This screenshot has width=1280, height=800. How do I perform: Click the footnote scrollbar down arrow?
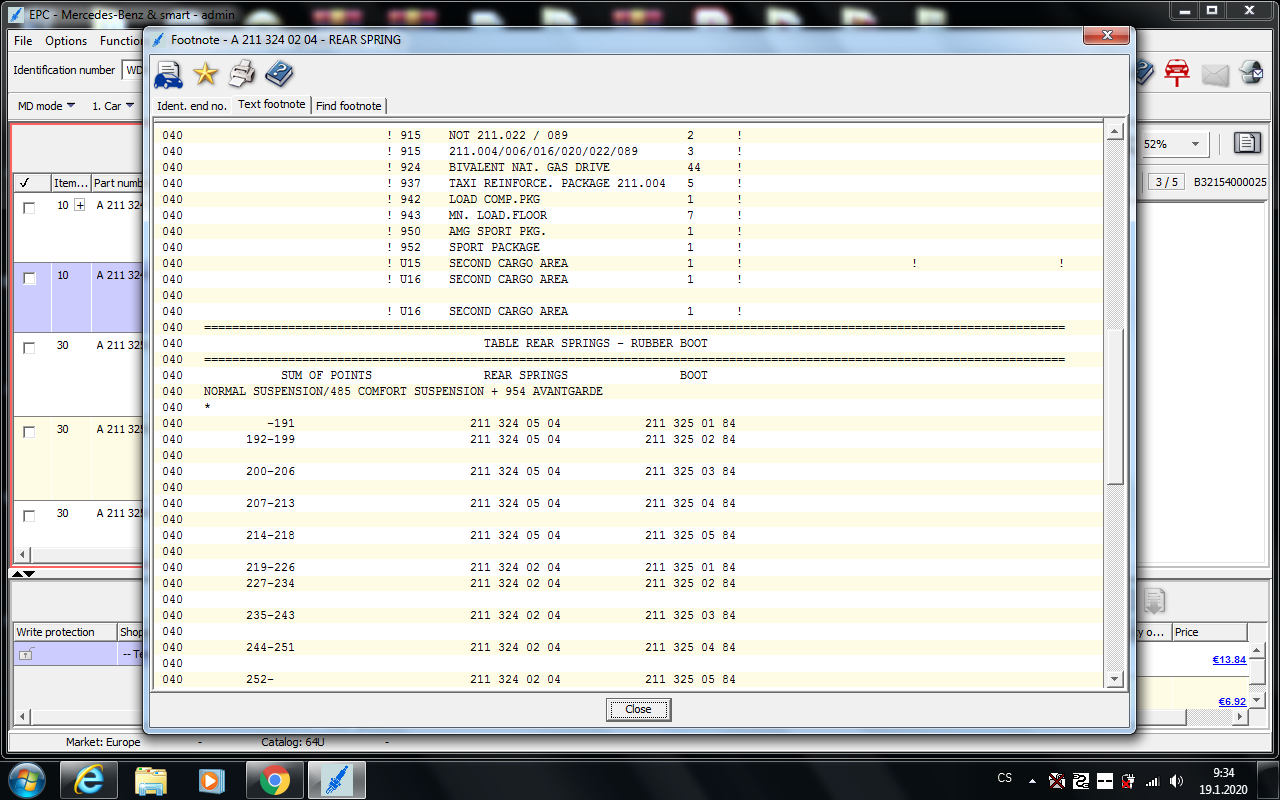(1115, 679)
